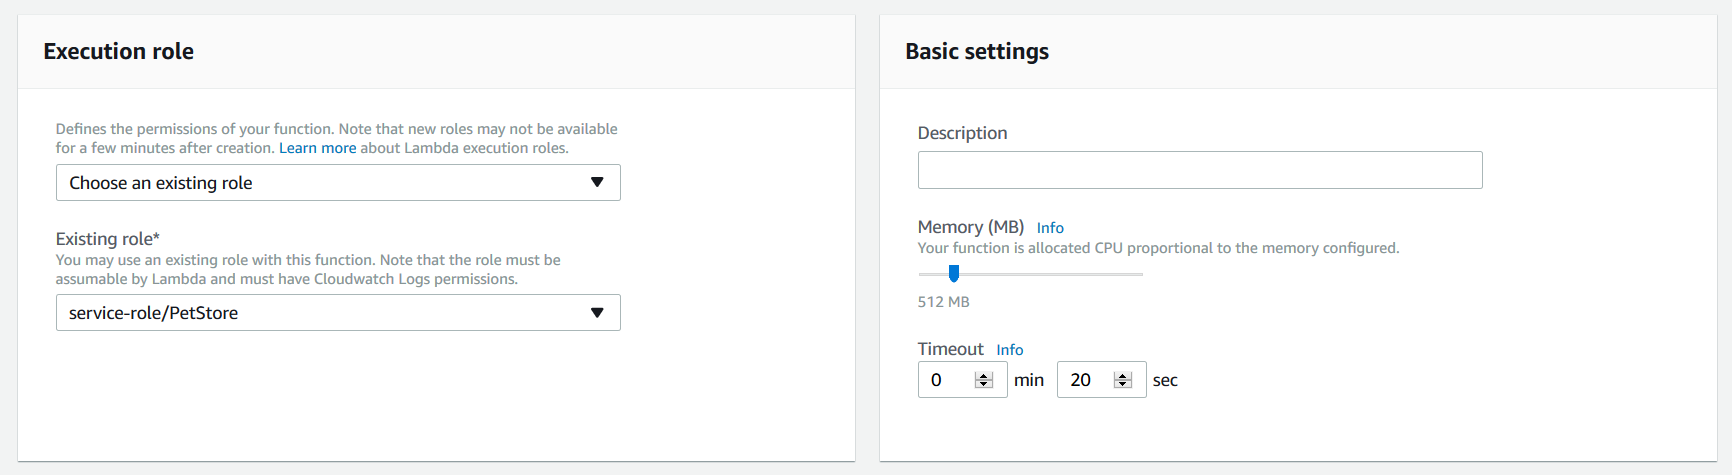Open the 'Learn more' link about execution roles
Screen dimensions: 1732x475
[x=317, y=148]
